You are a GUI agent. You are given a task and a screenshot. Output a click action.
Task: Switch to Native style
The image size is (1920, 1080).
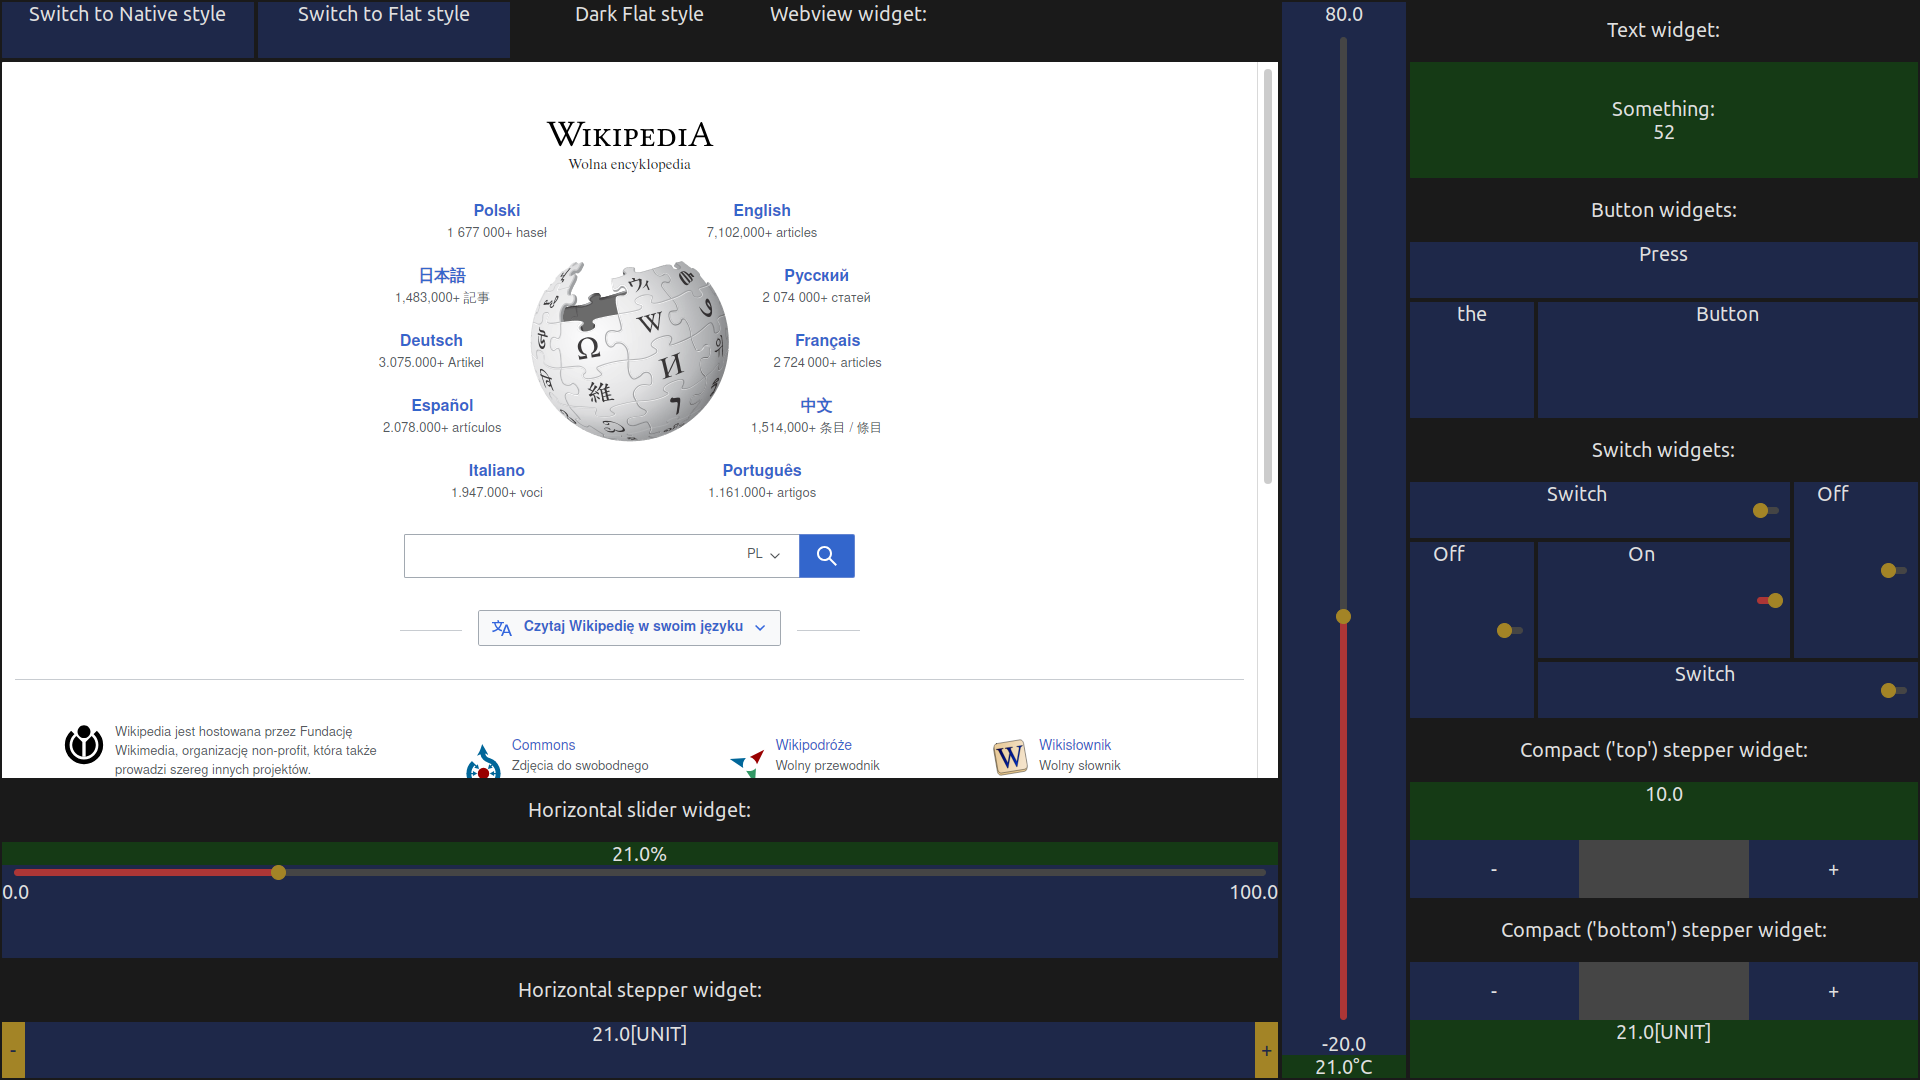127,28
